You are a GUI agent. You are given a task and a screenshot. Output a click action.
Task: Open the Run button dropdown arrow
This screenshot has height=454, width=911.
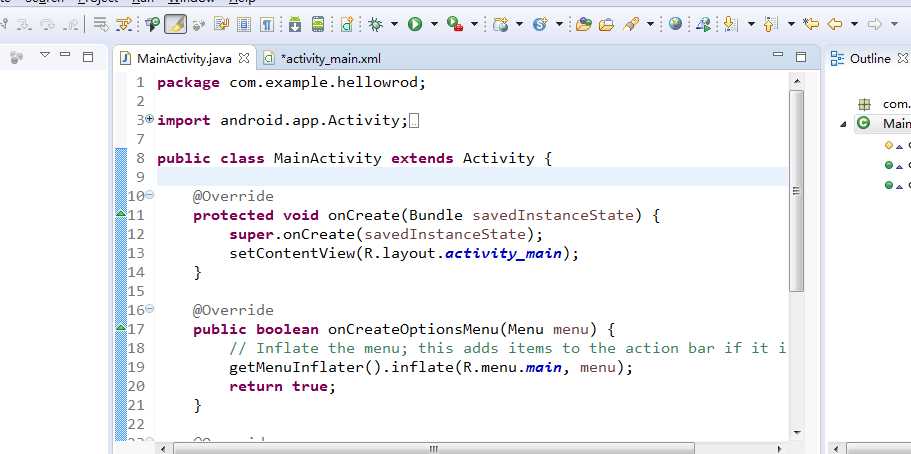tap(434, 24)
